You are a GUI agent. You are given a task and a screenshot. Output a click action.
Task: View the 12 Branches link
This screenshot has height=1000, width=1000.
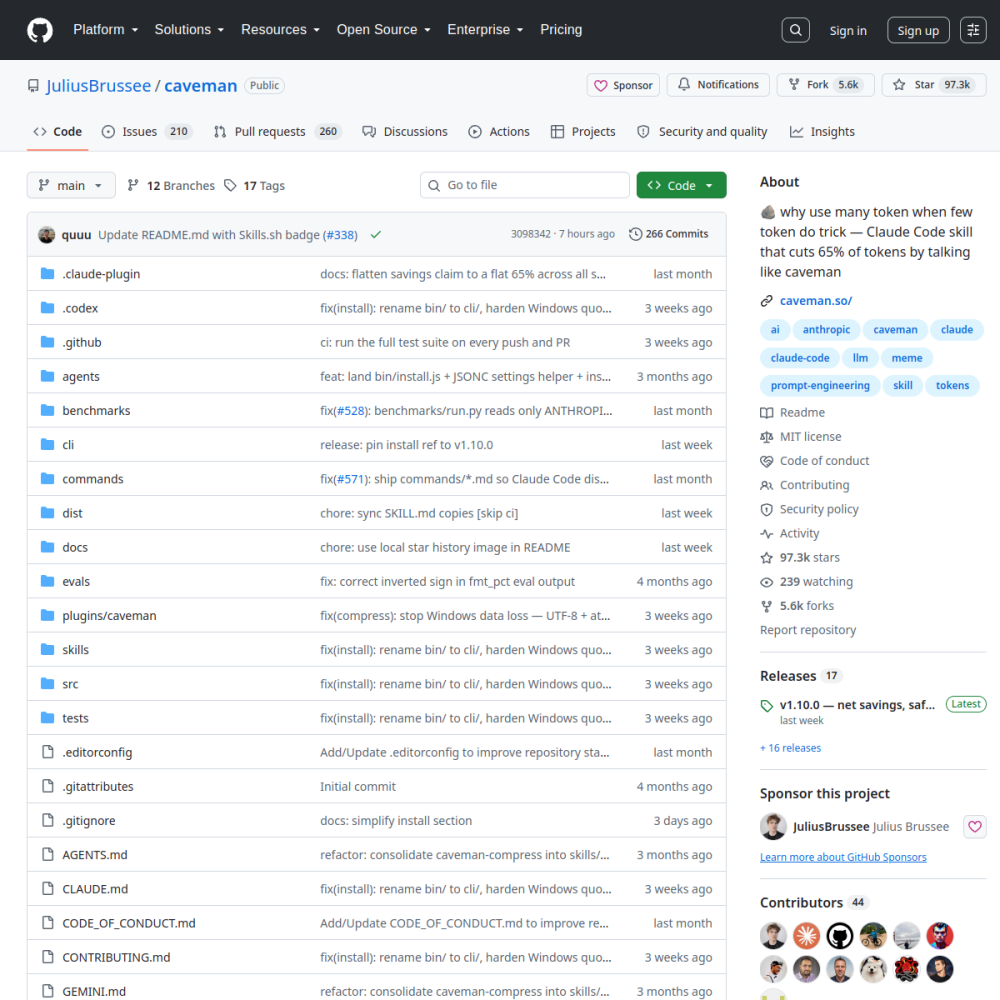coord(171,186)
